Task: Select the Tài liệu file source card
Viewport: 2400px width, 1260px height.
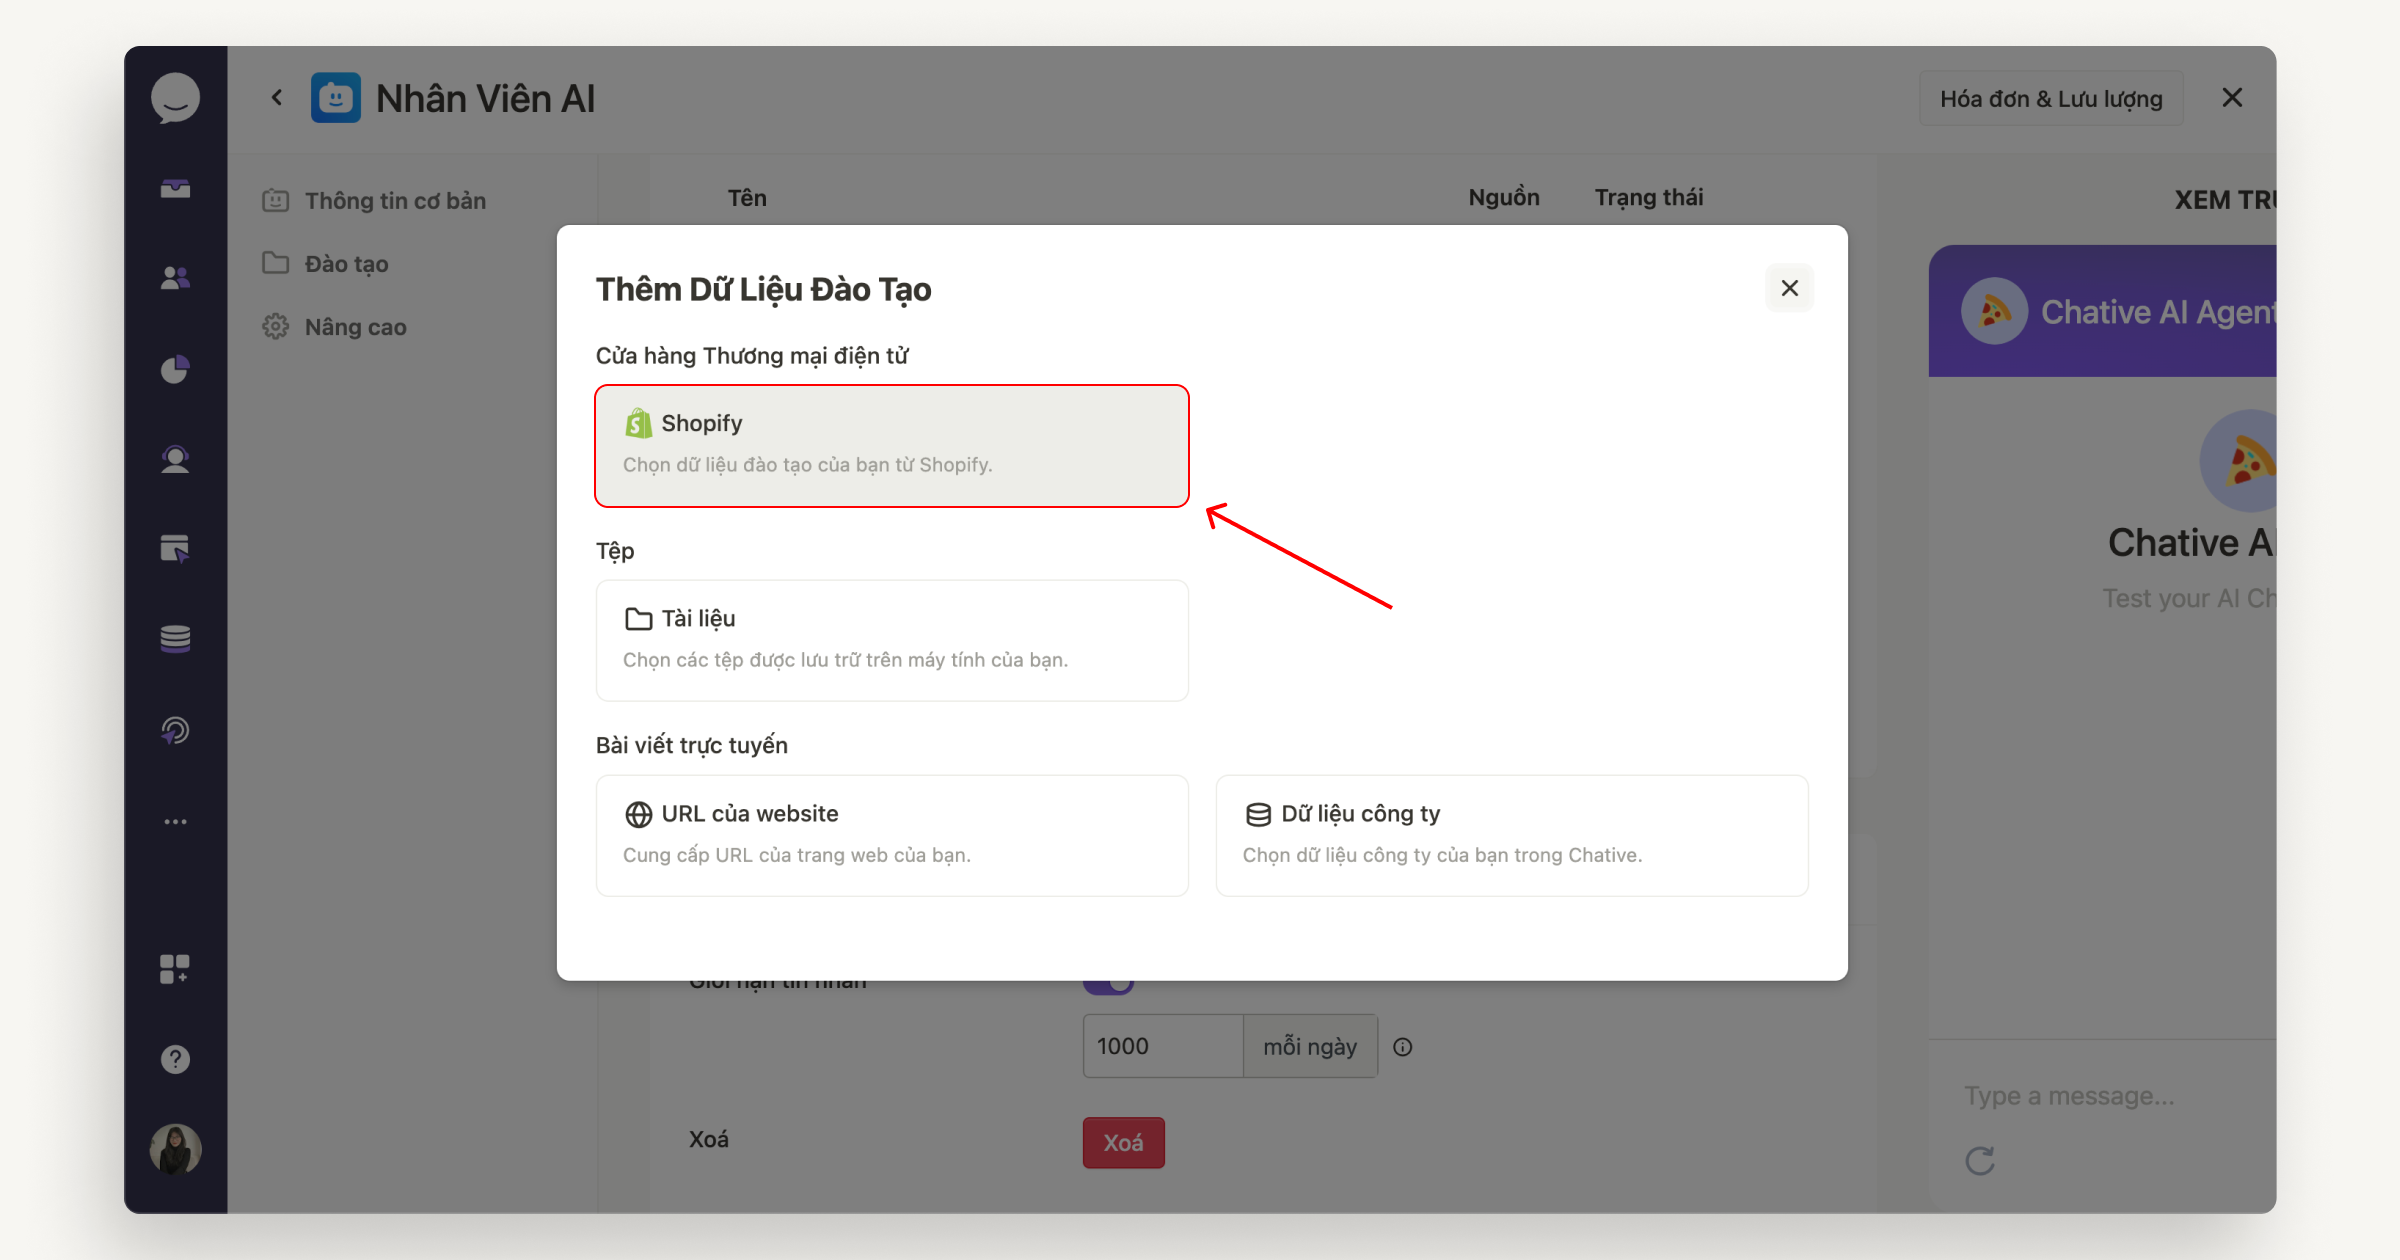Action: pos(892,641)
